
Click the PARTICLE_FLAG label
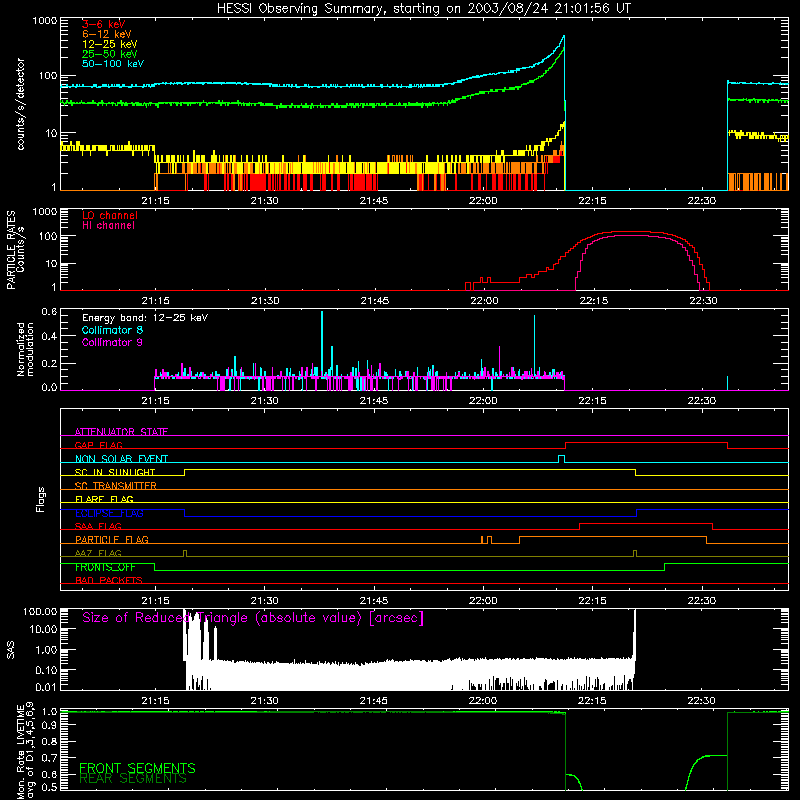coord(112,539)
